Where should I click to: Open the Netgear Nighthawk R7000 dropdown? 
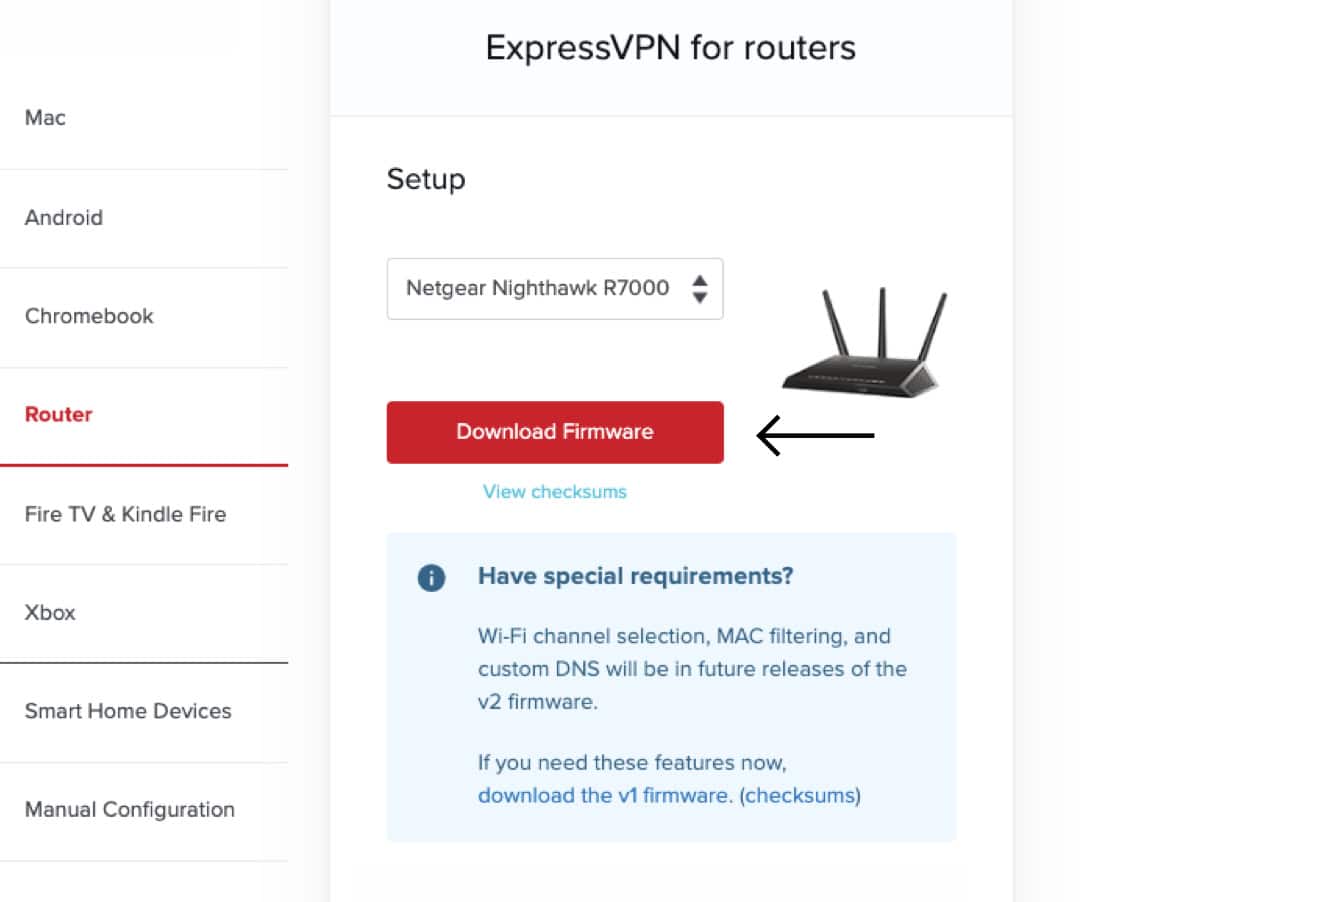point(555,289)
